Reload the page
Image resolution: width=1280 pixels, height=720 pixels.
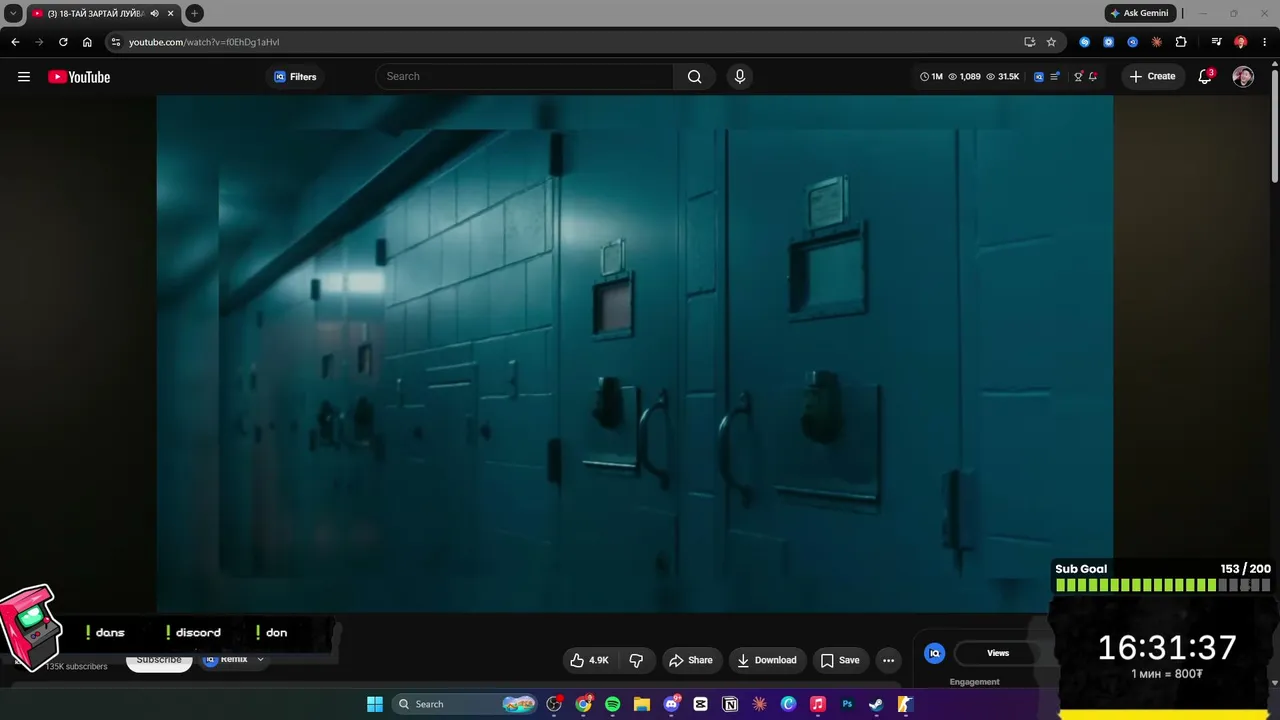(63, 42)
